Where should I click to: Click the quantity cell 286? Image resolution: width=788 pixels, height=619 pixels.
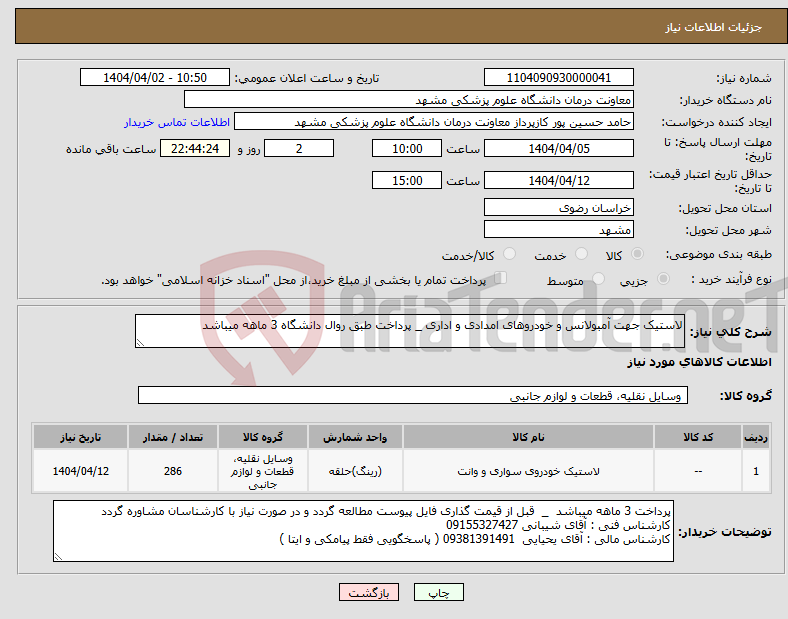pyautogui.click(x=172, y=471)
